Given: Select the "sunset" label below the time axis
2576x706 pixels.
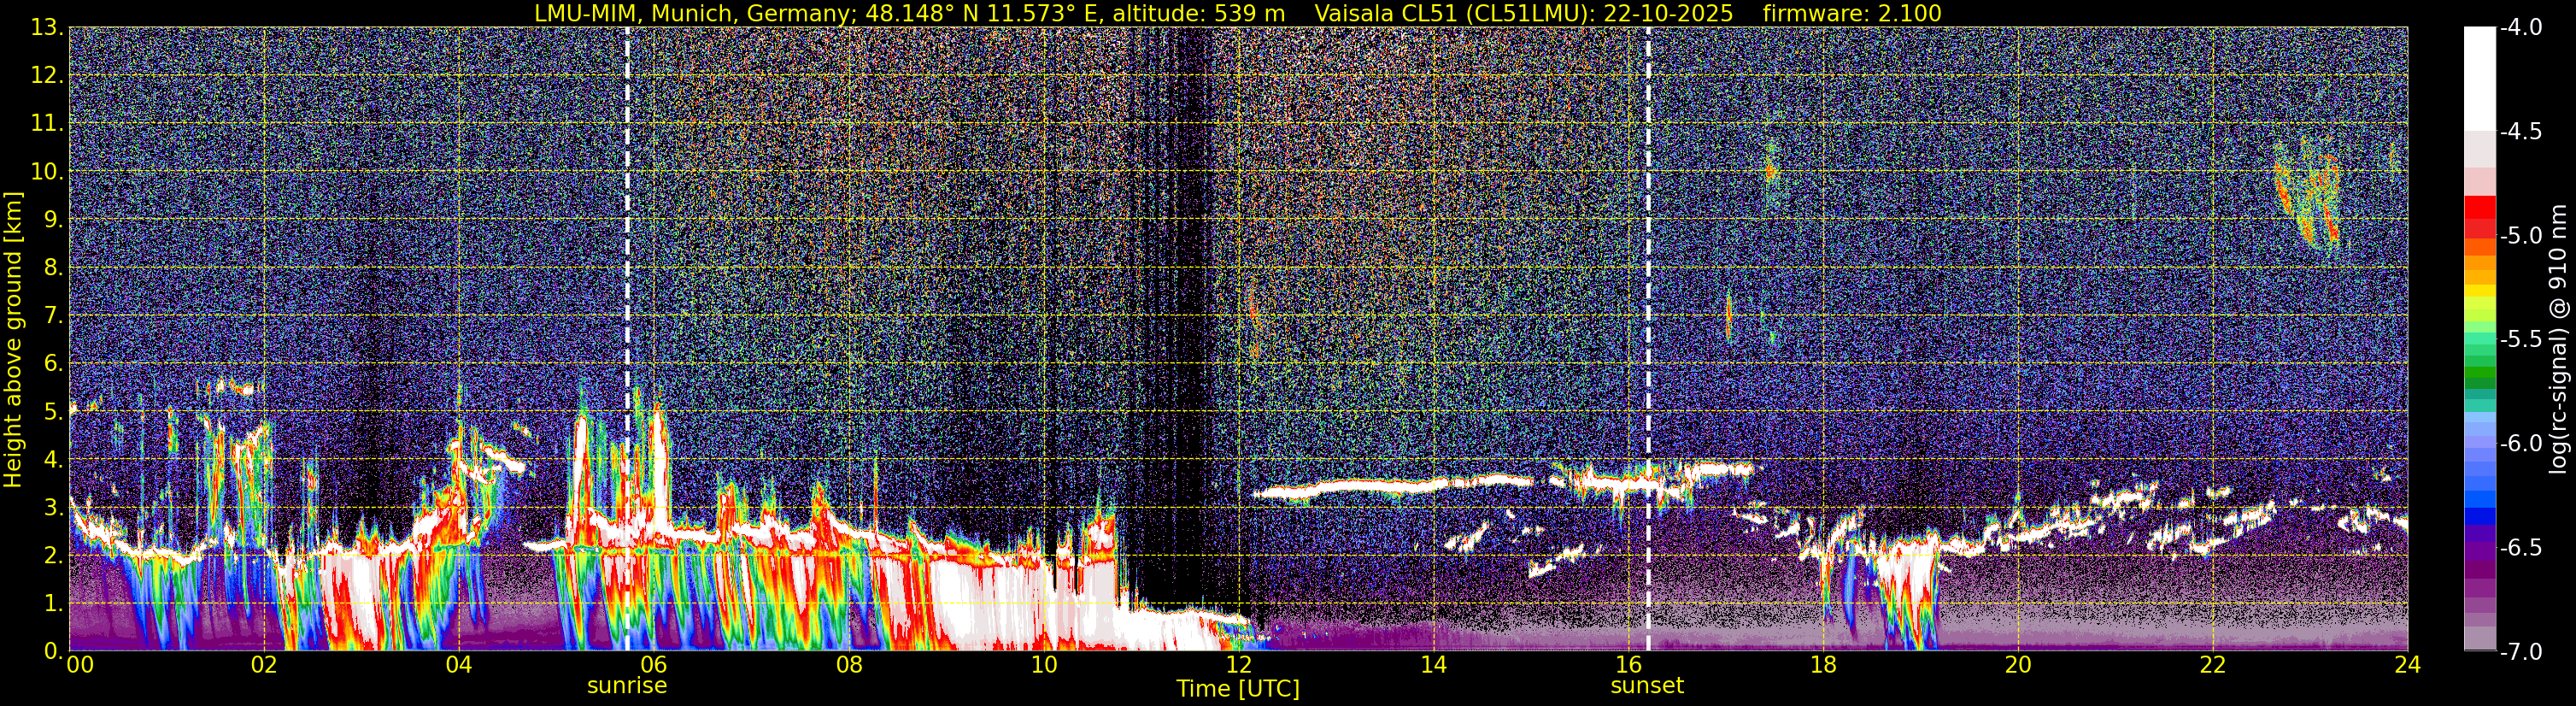Looking at the screenshot, I should [x=1647, y=686].
